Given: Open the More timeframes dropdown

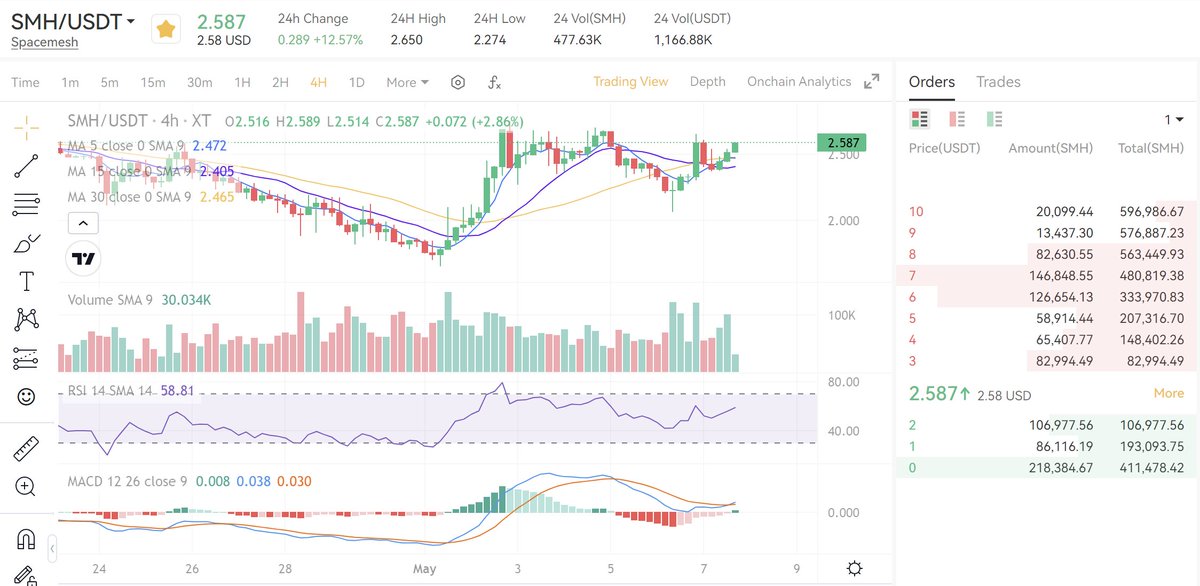Looking at the screenshot, I should [407, 82].
